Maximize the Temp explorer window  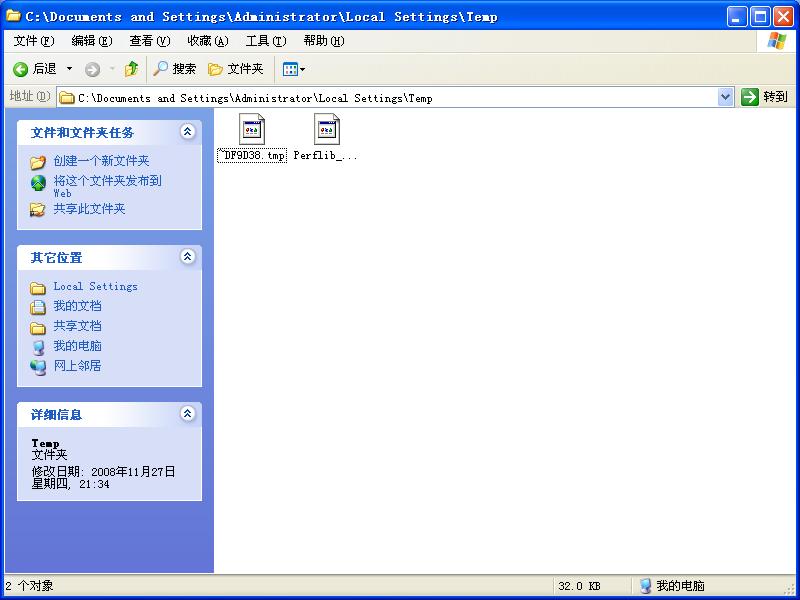coord(760,17)
